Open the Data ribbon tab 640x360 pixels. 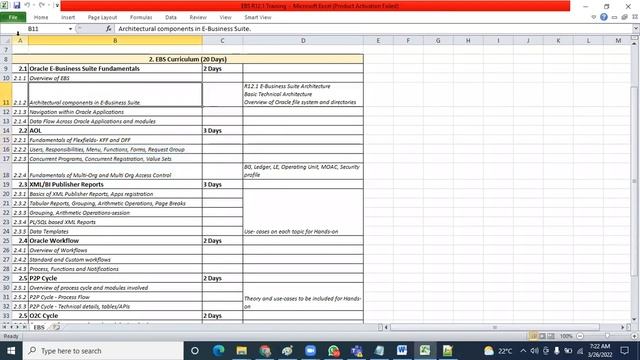coord(171,17)
